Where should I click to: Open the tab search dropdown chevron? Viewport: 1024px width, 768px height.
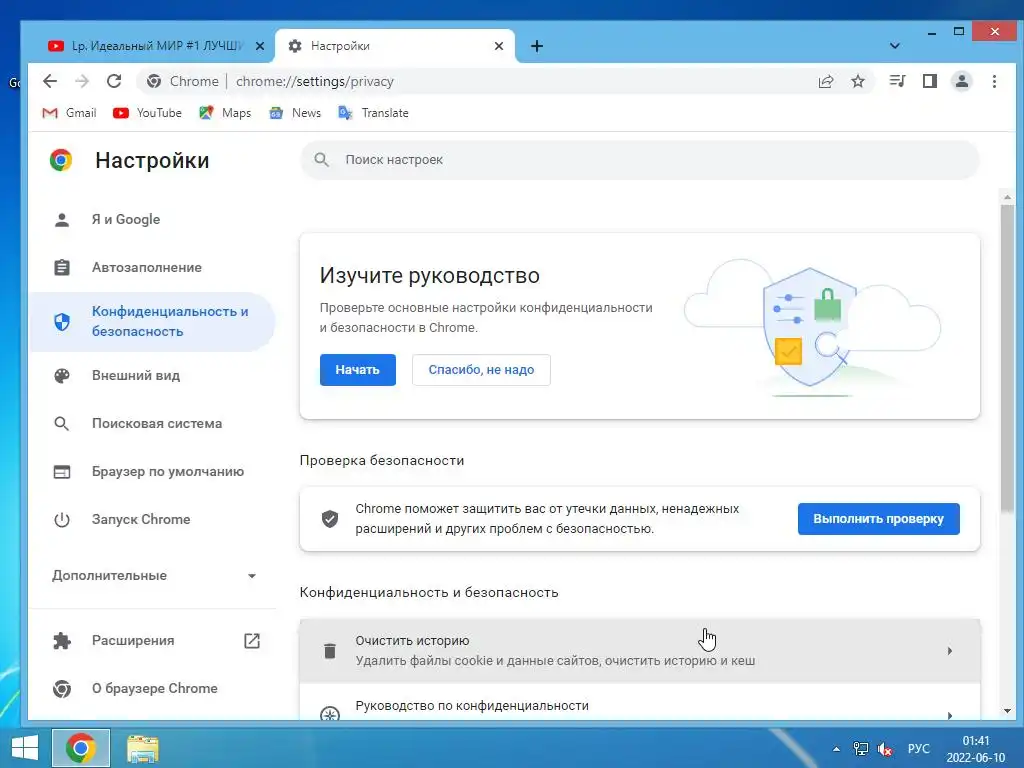pos(895,46)
